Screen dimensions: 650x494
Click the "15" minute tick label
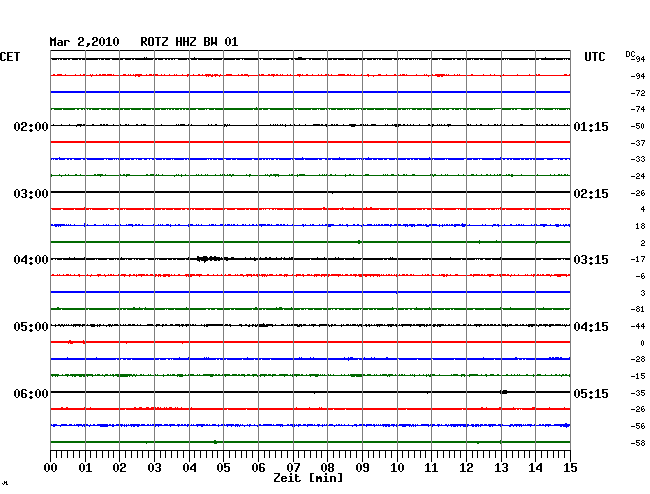pyautogui.click(x=570, y=468)
